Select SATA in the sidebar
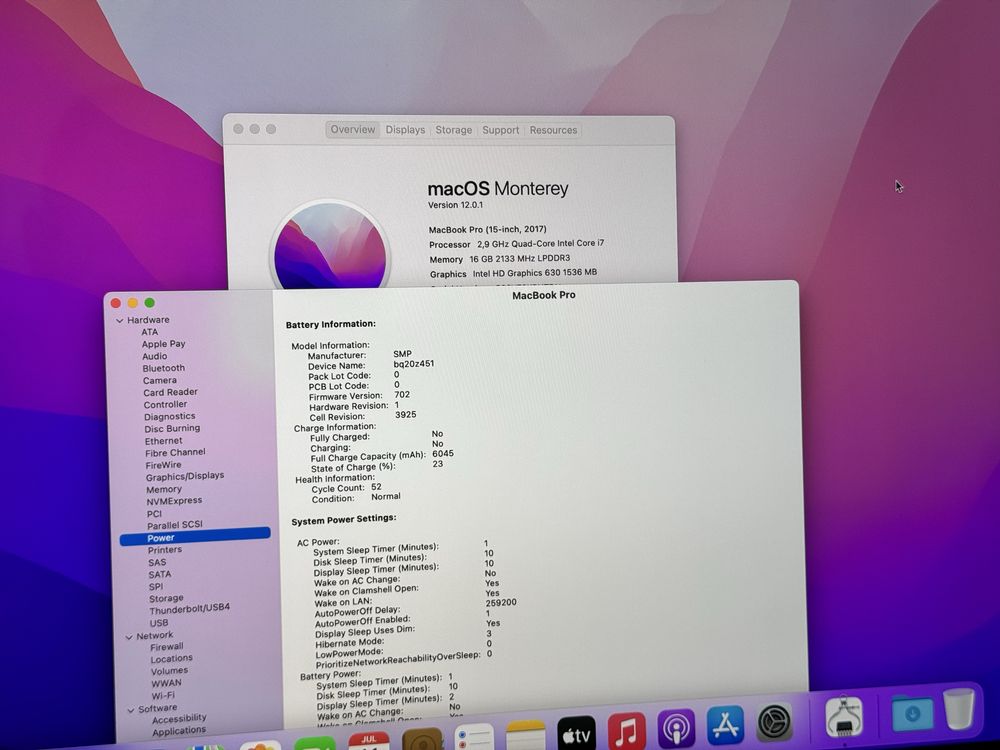The height and width of the screenshot is (750, 1000). (x=159, y=574)
